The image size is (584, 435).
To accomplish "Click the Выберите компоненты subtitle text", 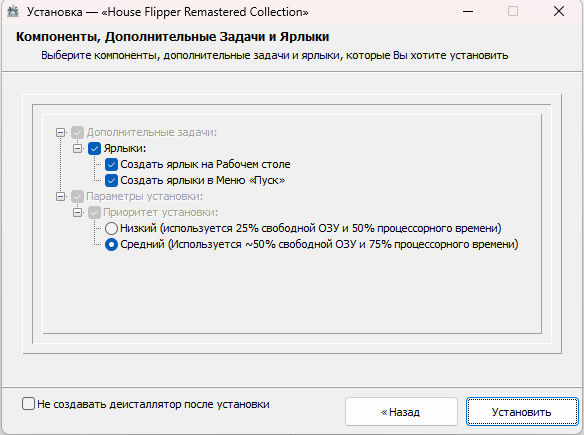I will 274,55.
